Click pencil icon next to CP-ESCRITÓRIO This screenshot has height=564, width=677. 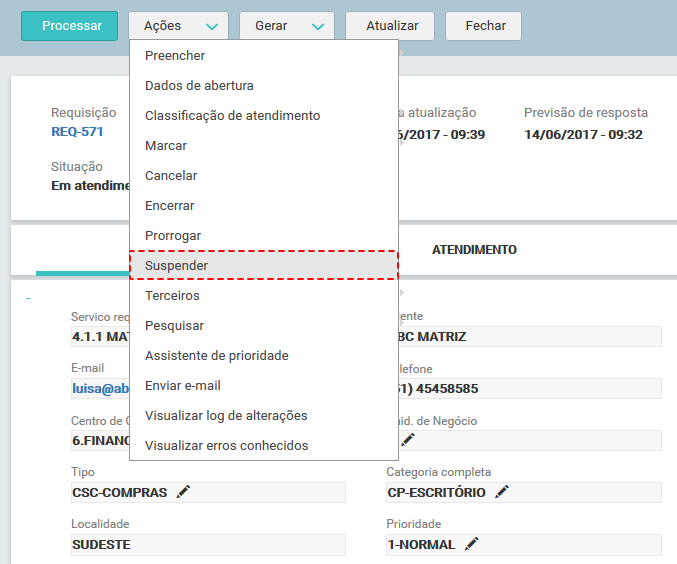point(502,492)
